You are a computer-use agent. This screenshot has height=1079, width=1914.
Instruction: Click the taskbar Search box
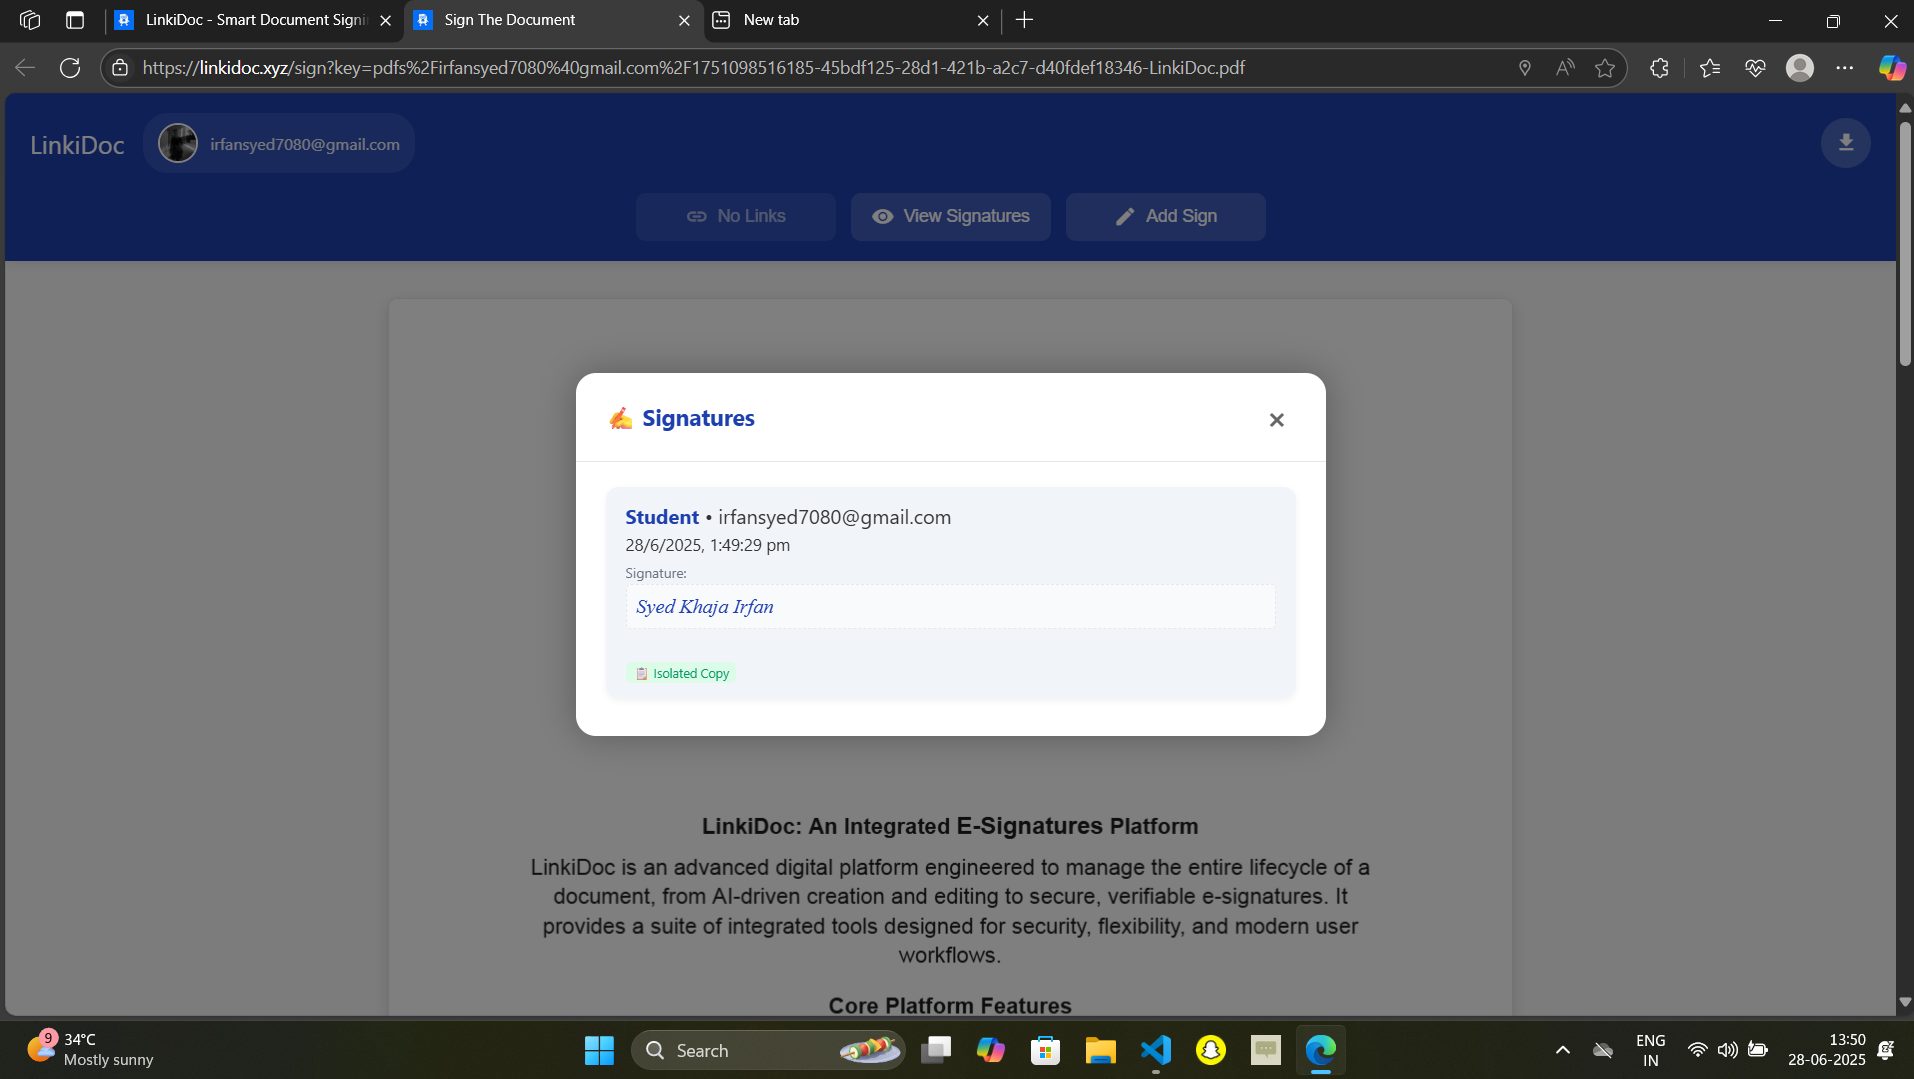point(768,1050)
